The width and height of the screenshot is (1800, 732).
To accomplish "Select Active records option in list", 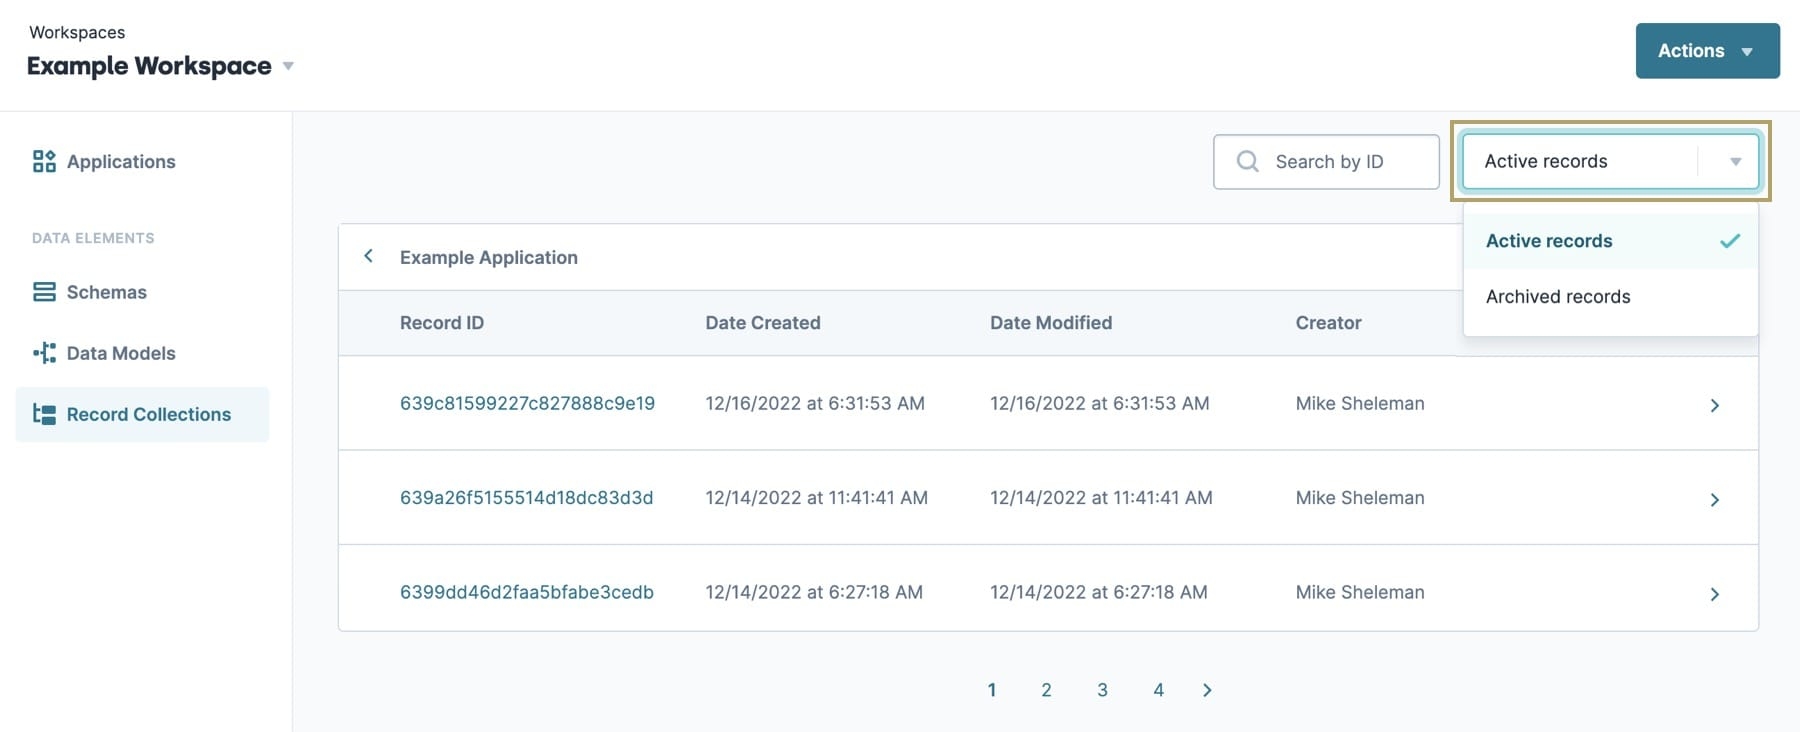I will point(1610,241).
